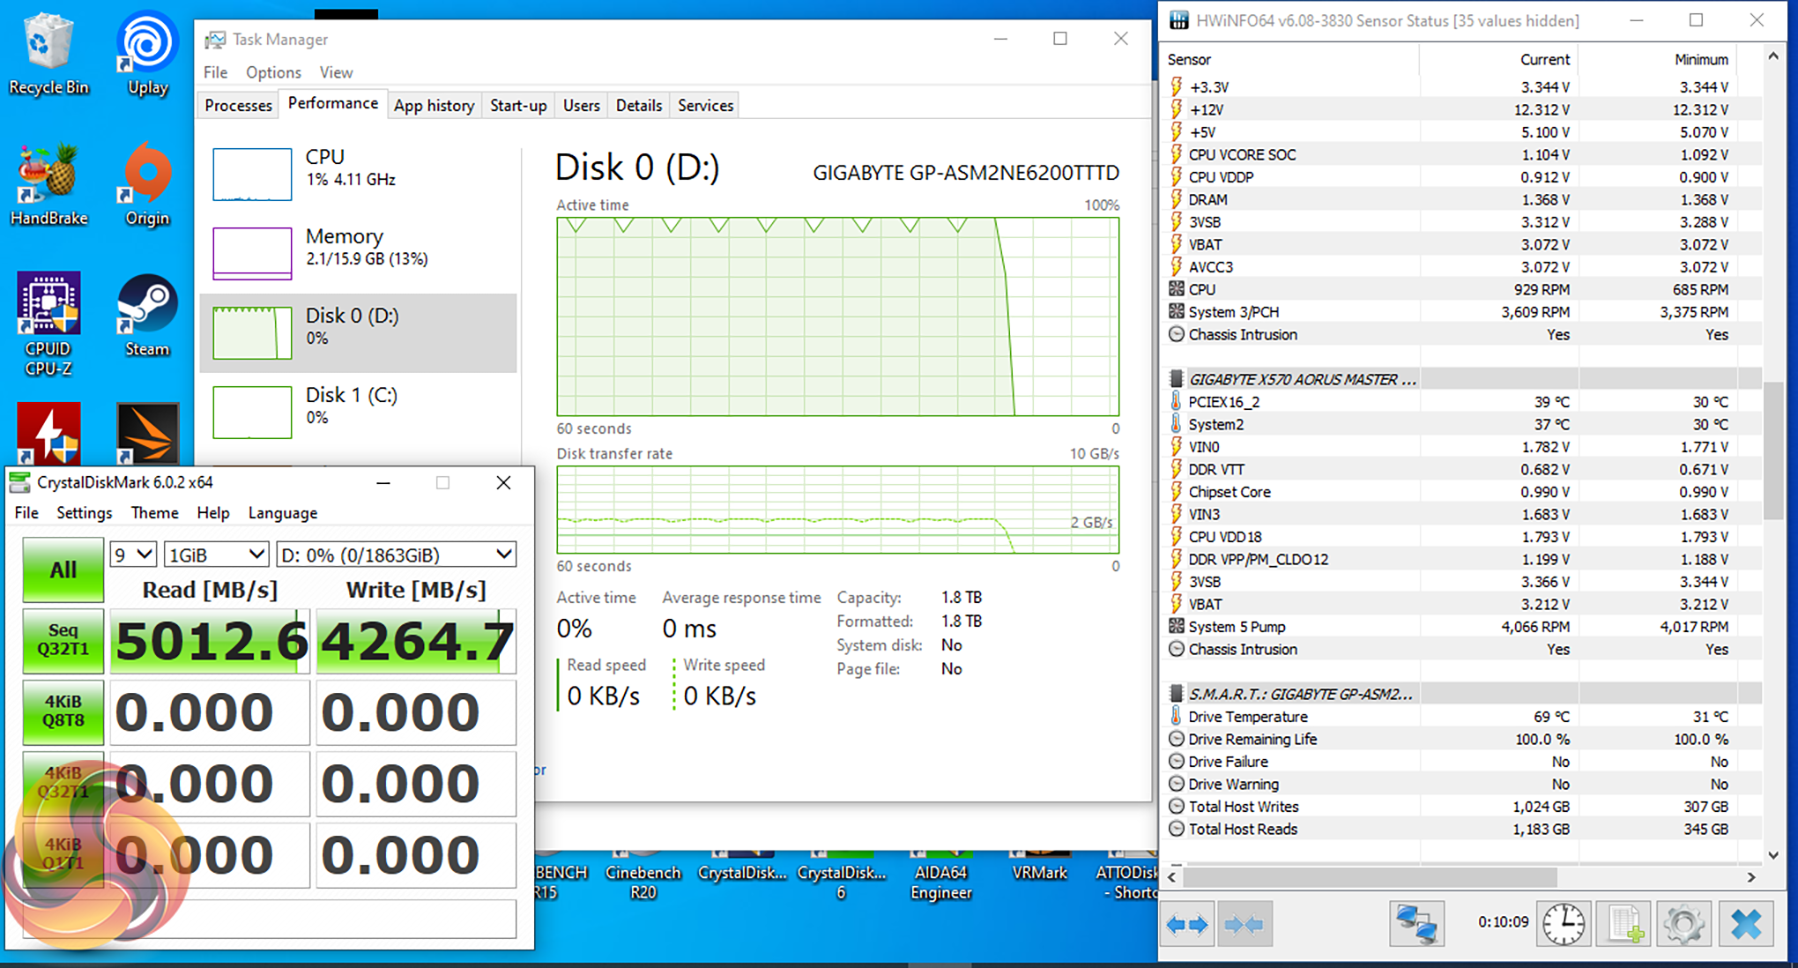
Task: Click the HWiNFO vertical scrollbar up arrow
Action: coord(1773,57)
